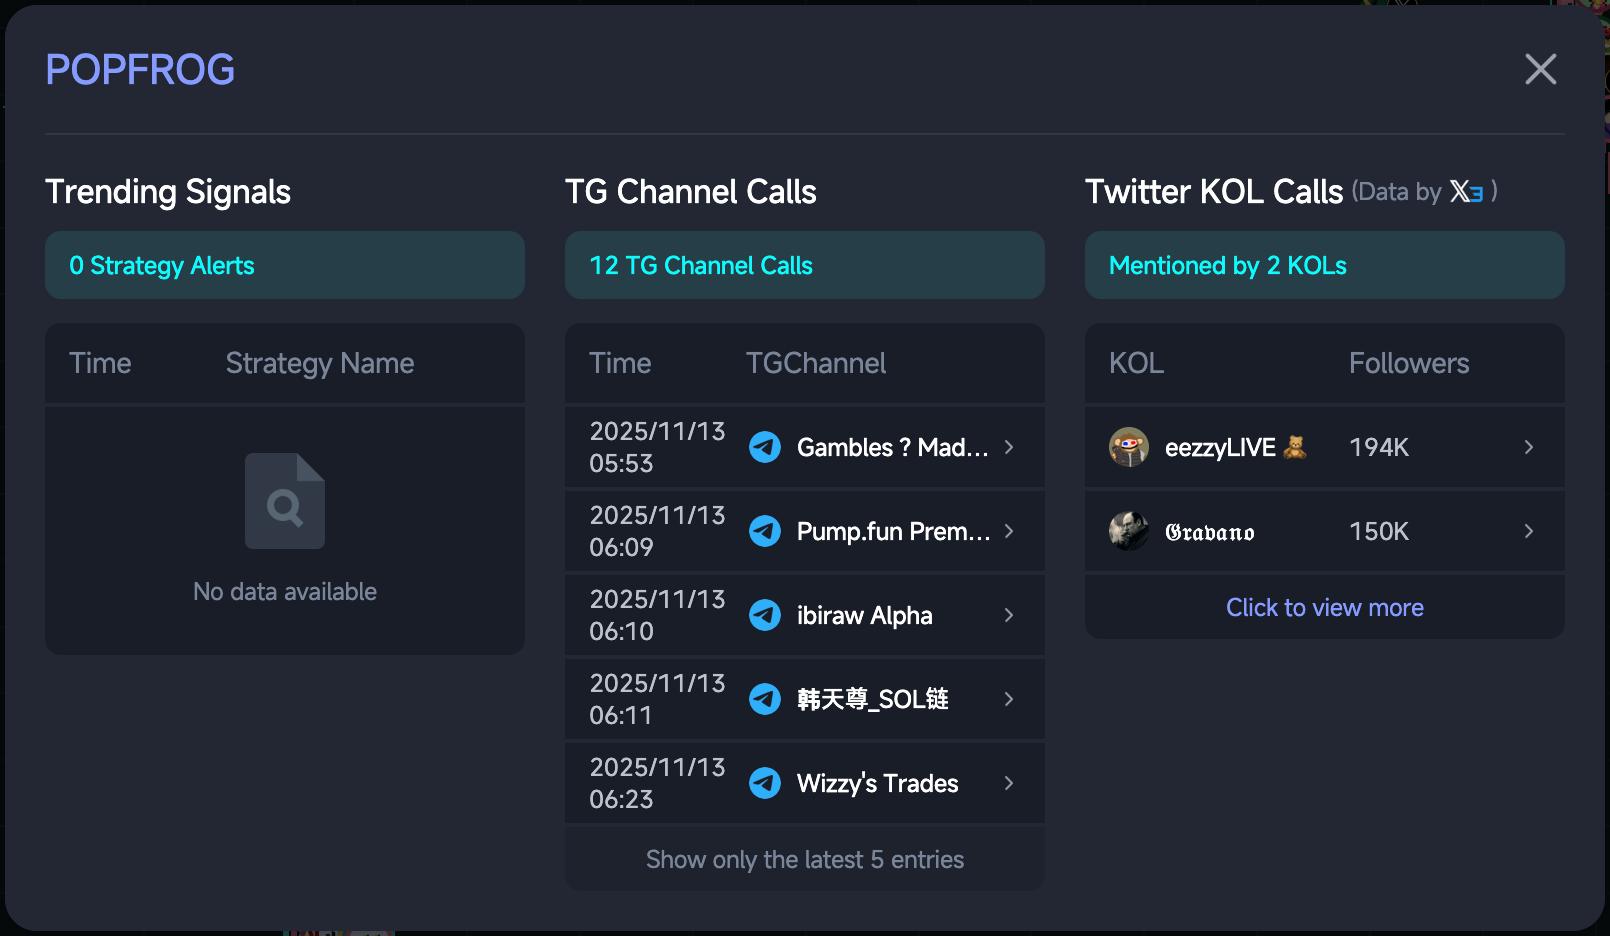The height and width of the screenshot is (936, 1610).
Task: Click Telegram icon next to 韩天尊_SOL链
Action: 765,699
